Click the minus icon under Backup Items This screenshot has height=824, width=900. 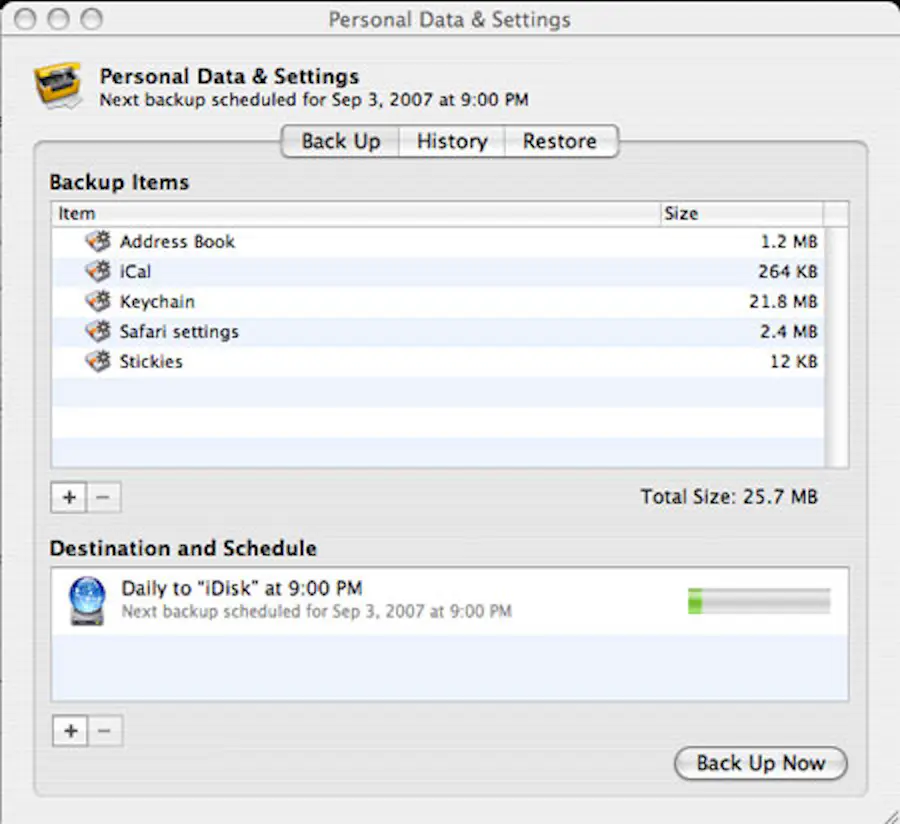click(104, 497)
